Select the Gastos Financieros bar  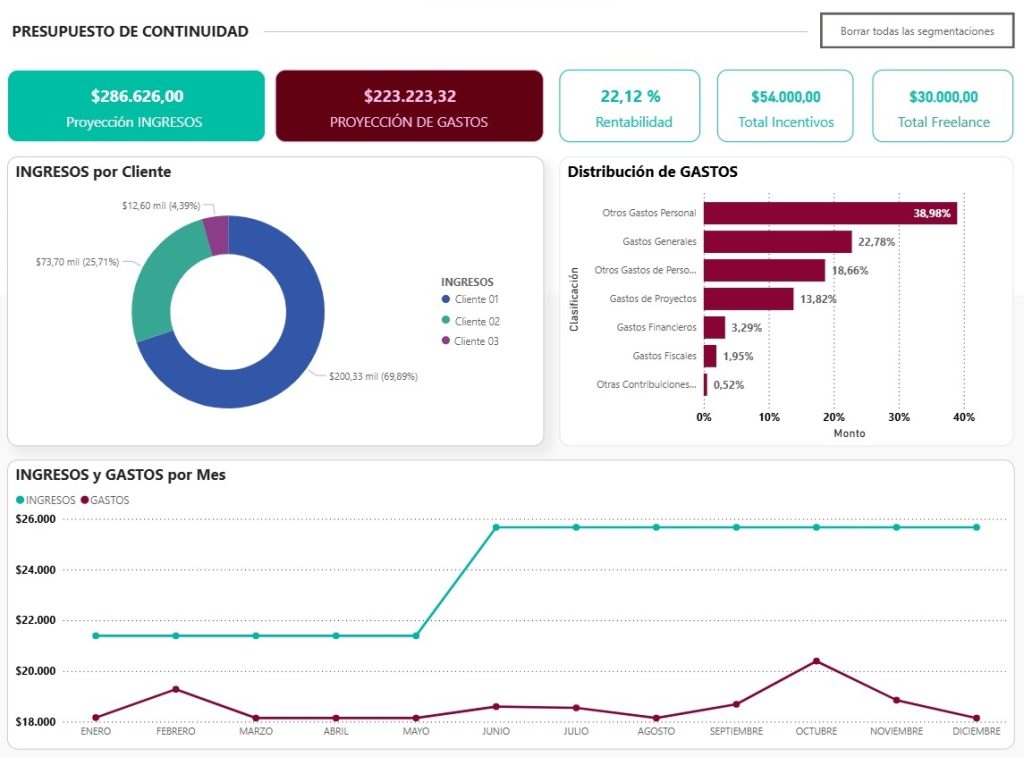pyautogui.click(x=714, y=328)
